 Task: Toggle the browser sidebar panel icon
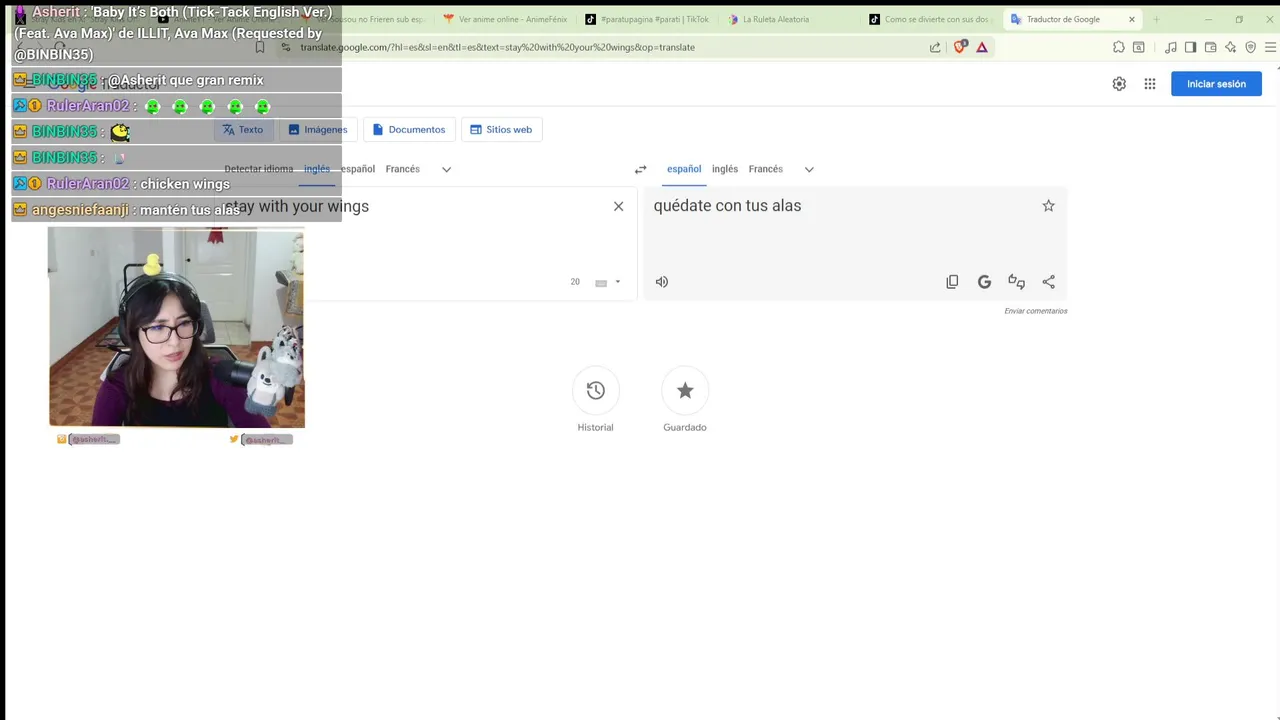coord(1190,47)
